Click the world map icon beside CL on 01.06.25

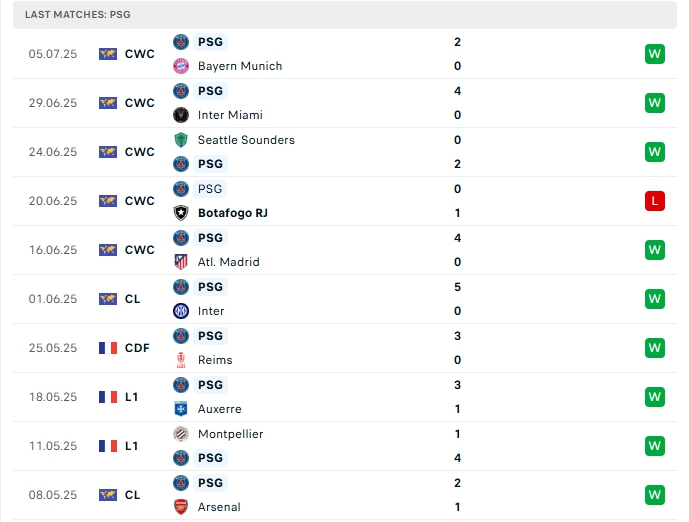click(108, 299)
